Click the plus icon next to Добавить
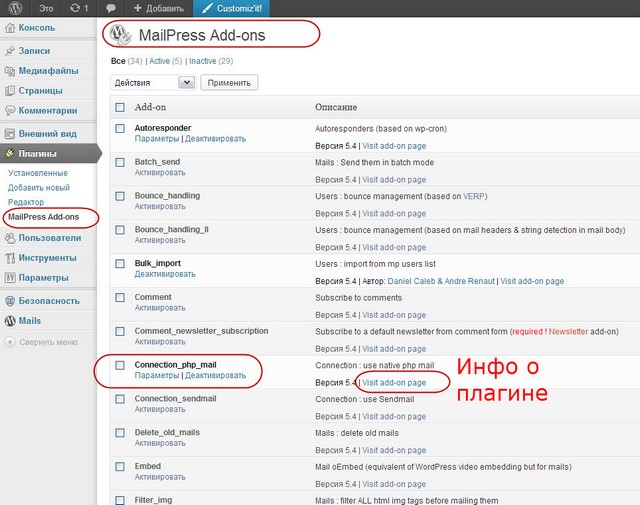 (x=138, y=8)
